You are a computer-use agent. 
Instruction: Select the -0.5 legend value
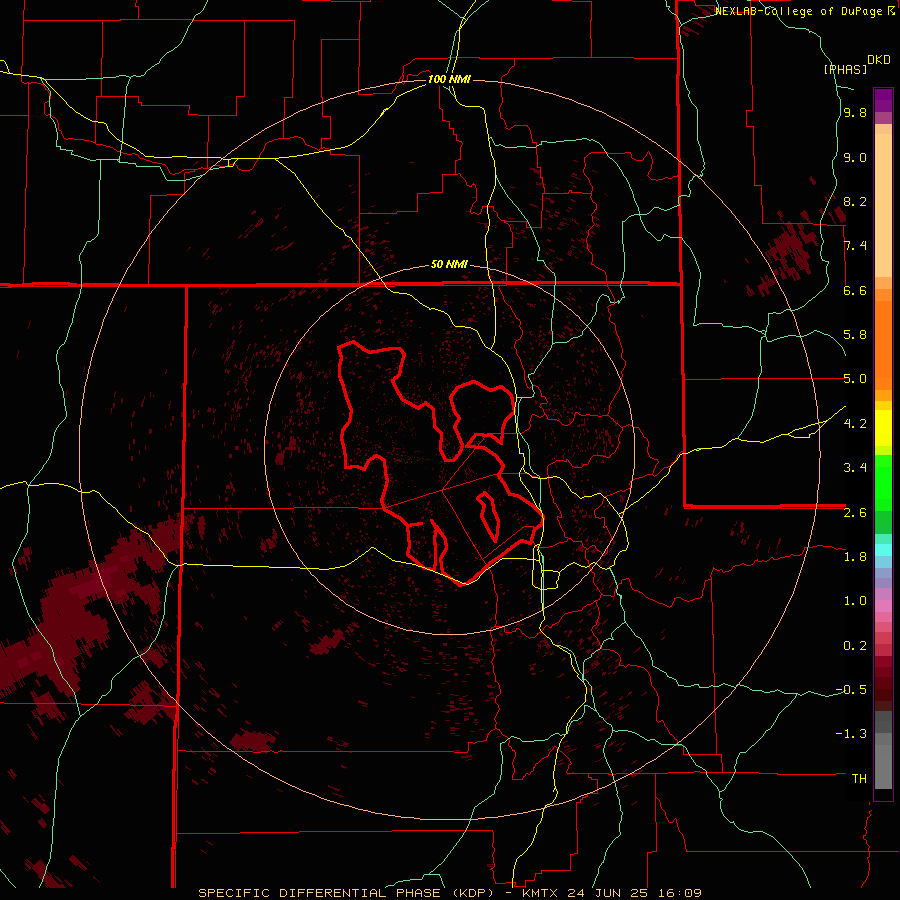pyautogui.click(x=851, y=690)
